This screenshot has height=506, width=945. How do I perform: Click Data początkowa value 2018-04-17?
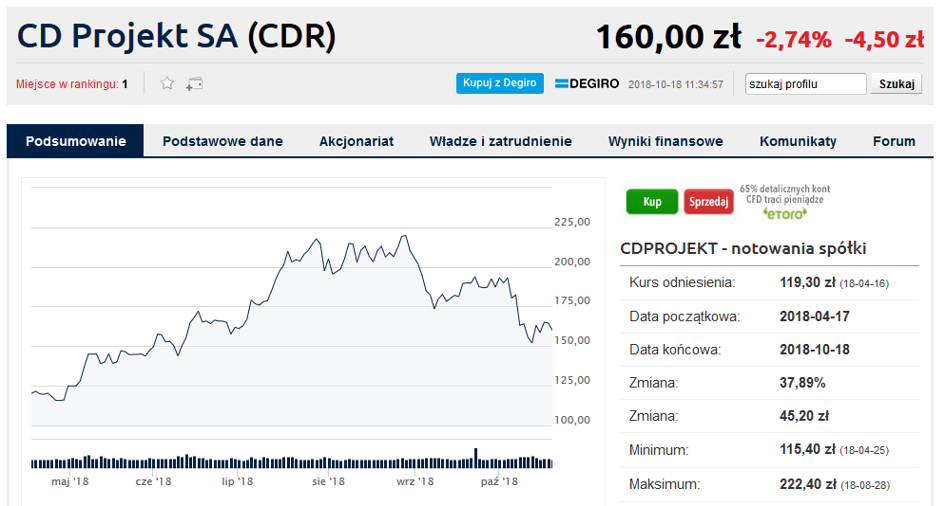[x=814, y=316]
